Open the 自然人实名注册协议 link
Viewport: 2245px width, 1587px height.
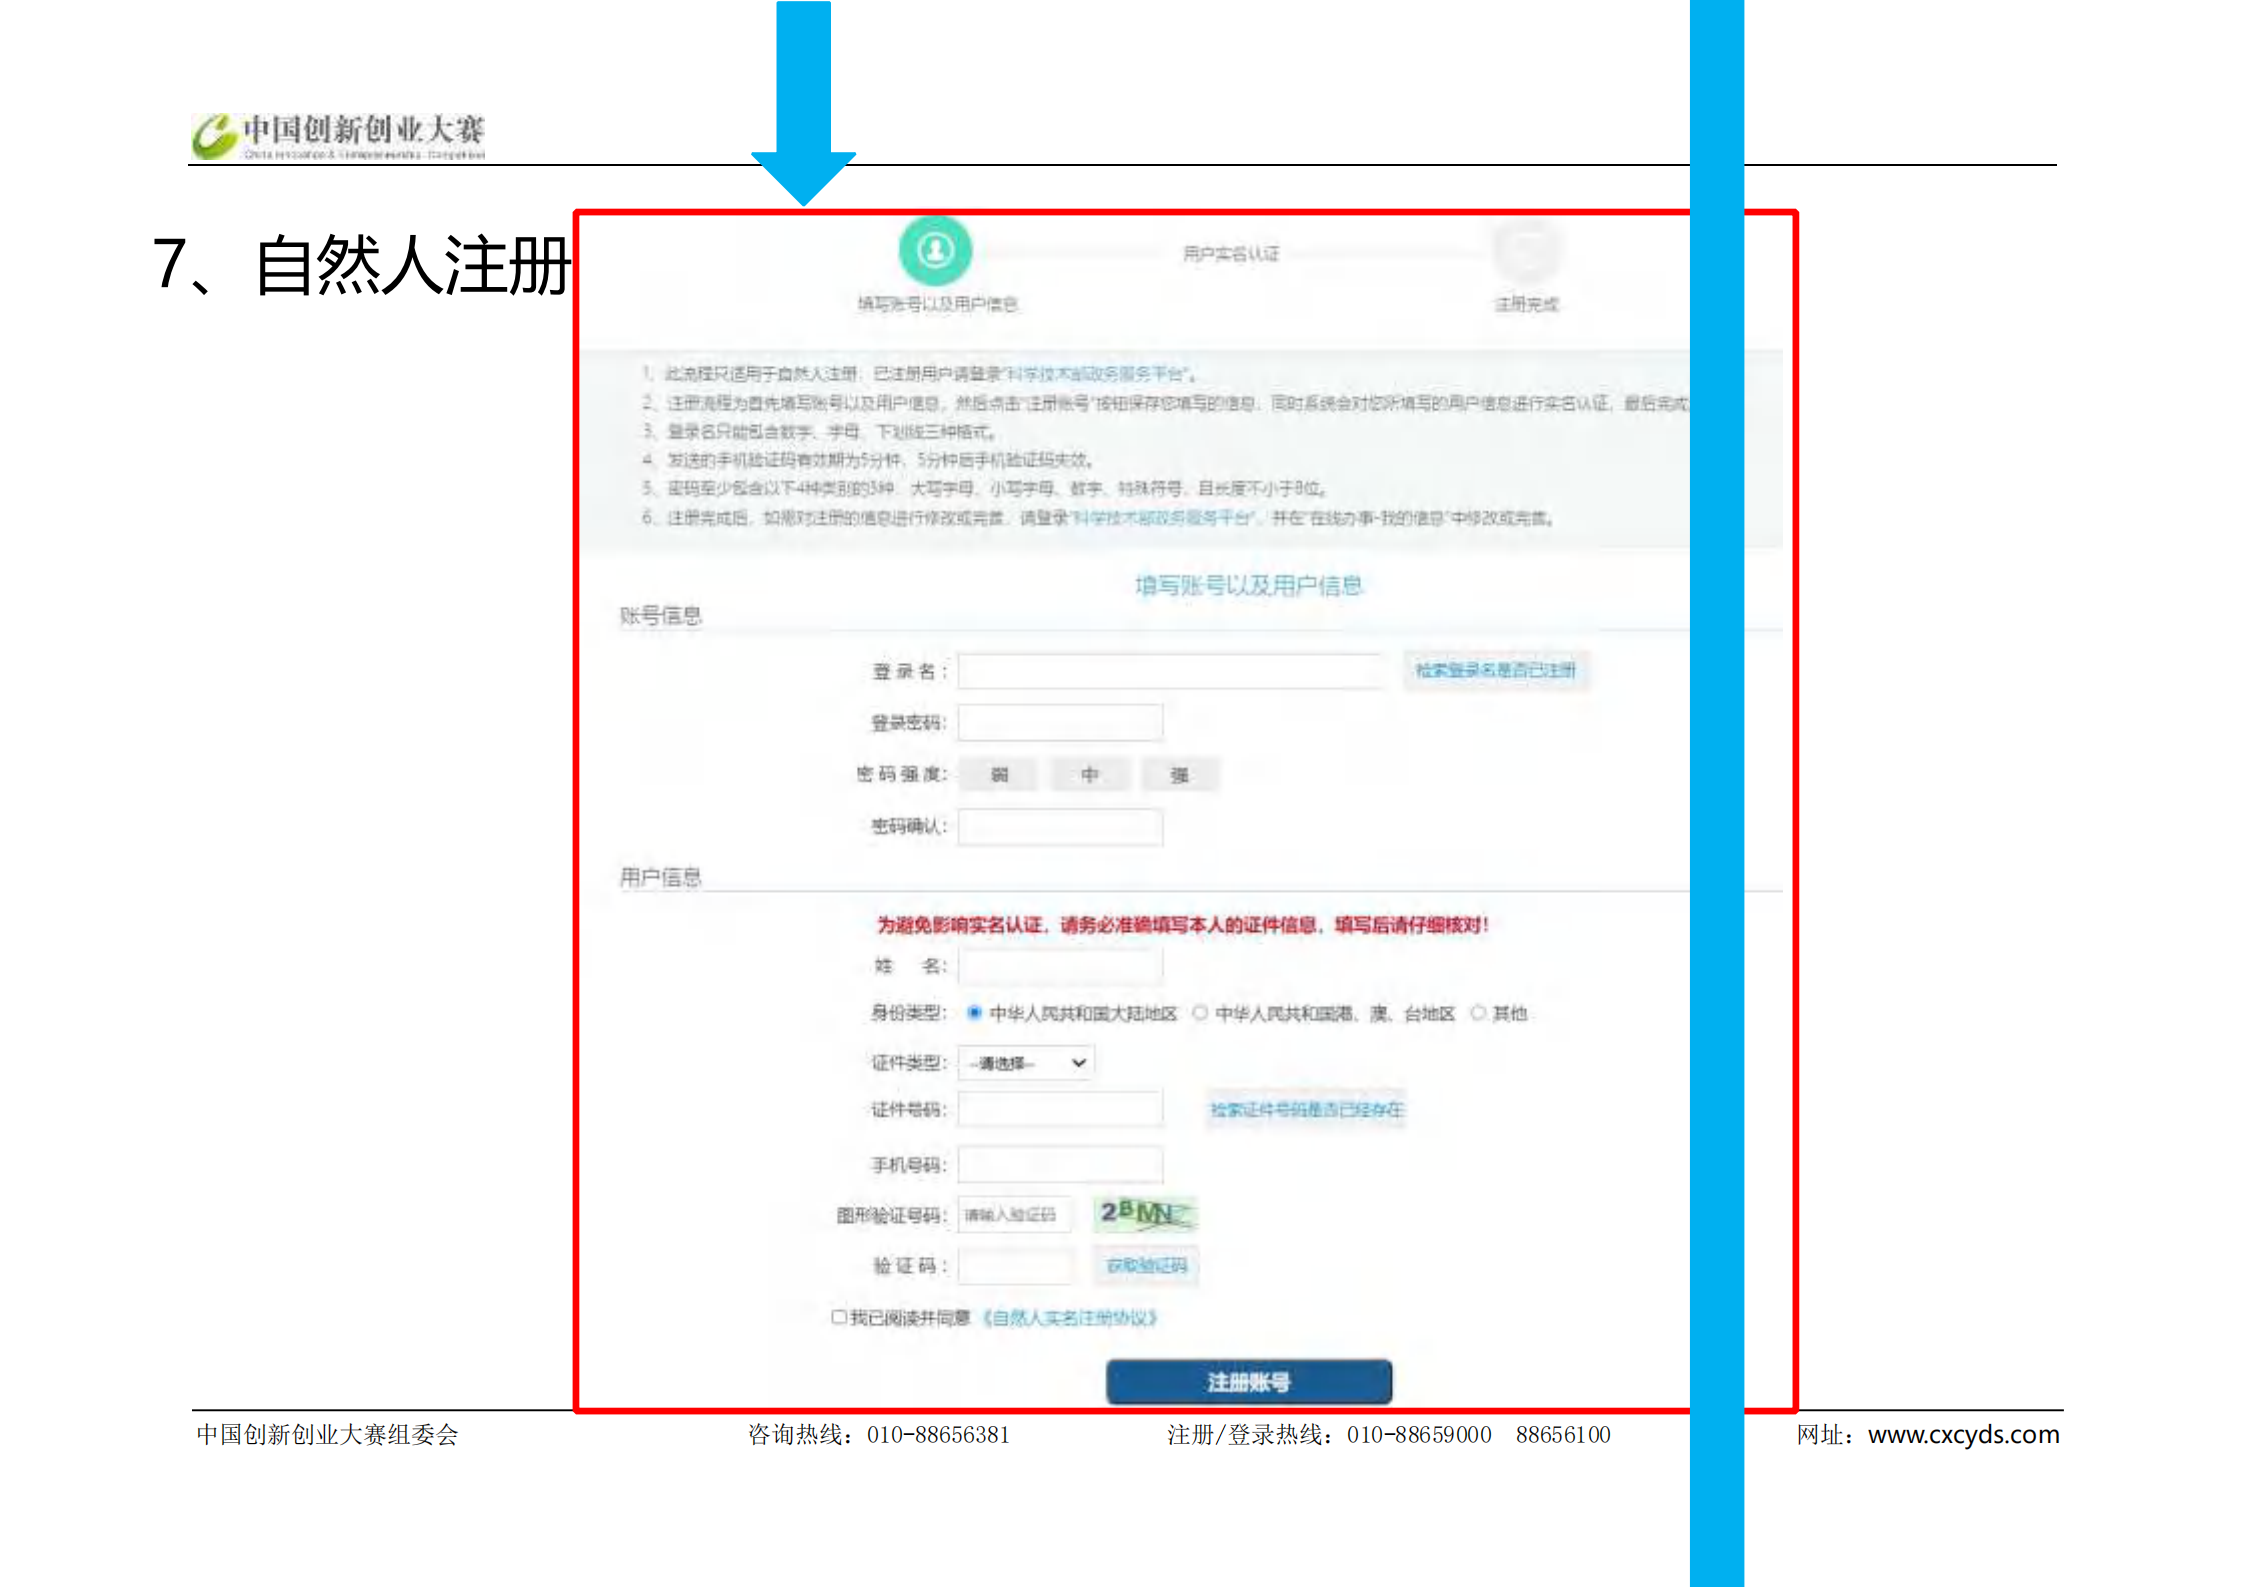click(x=1070, y=1318)
